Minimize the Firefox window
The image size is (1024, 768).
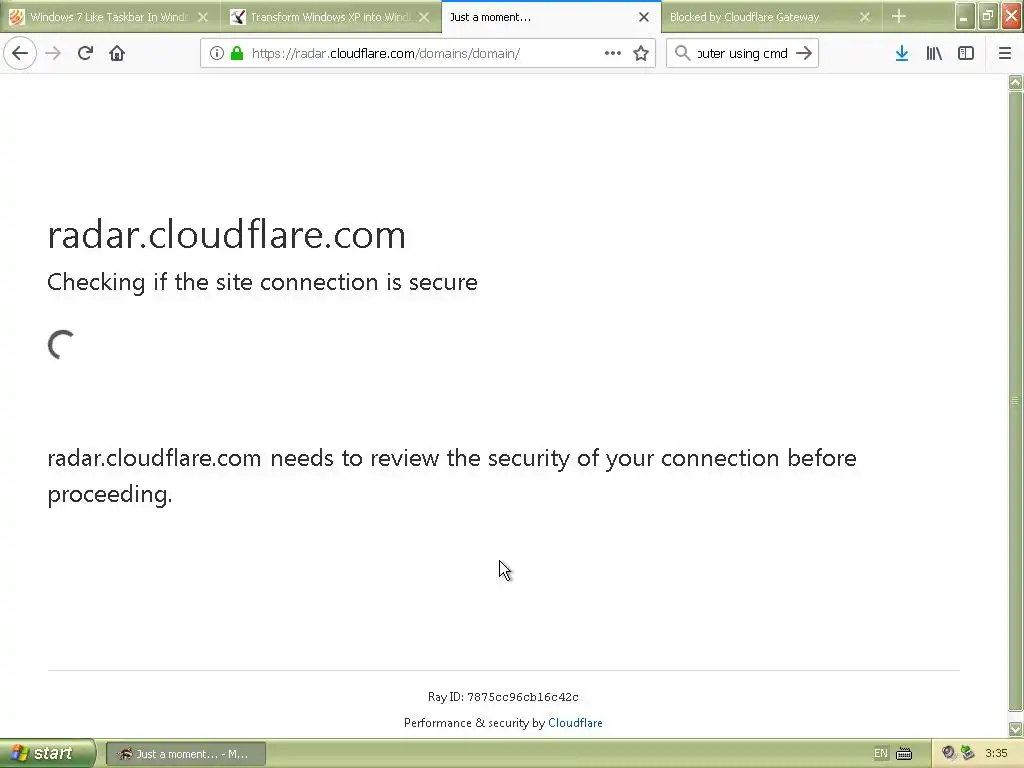[965, 16]
